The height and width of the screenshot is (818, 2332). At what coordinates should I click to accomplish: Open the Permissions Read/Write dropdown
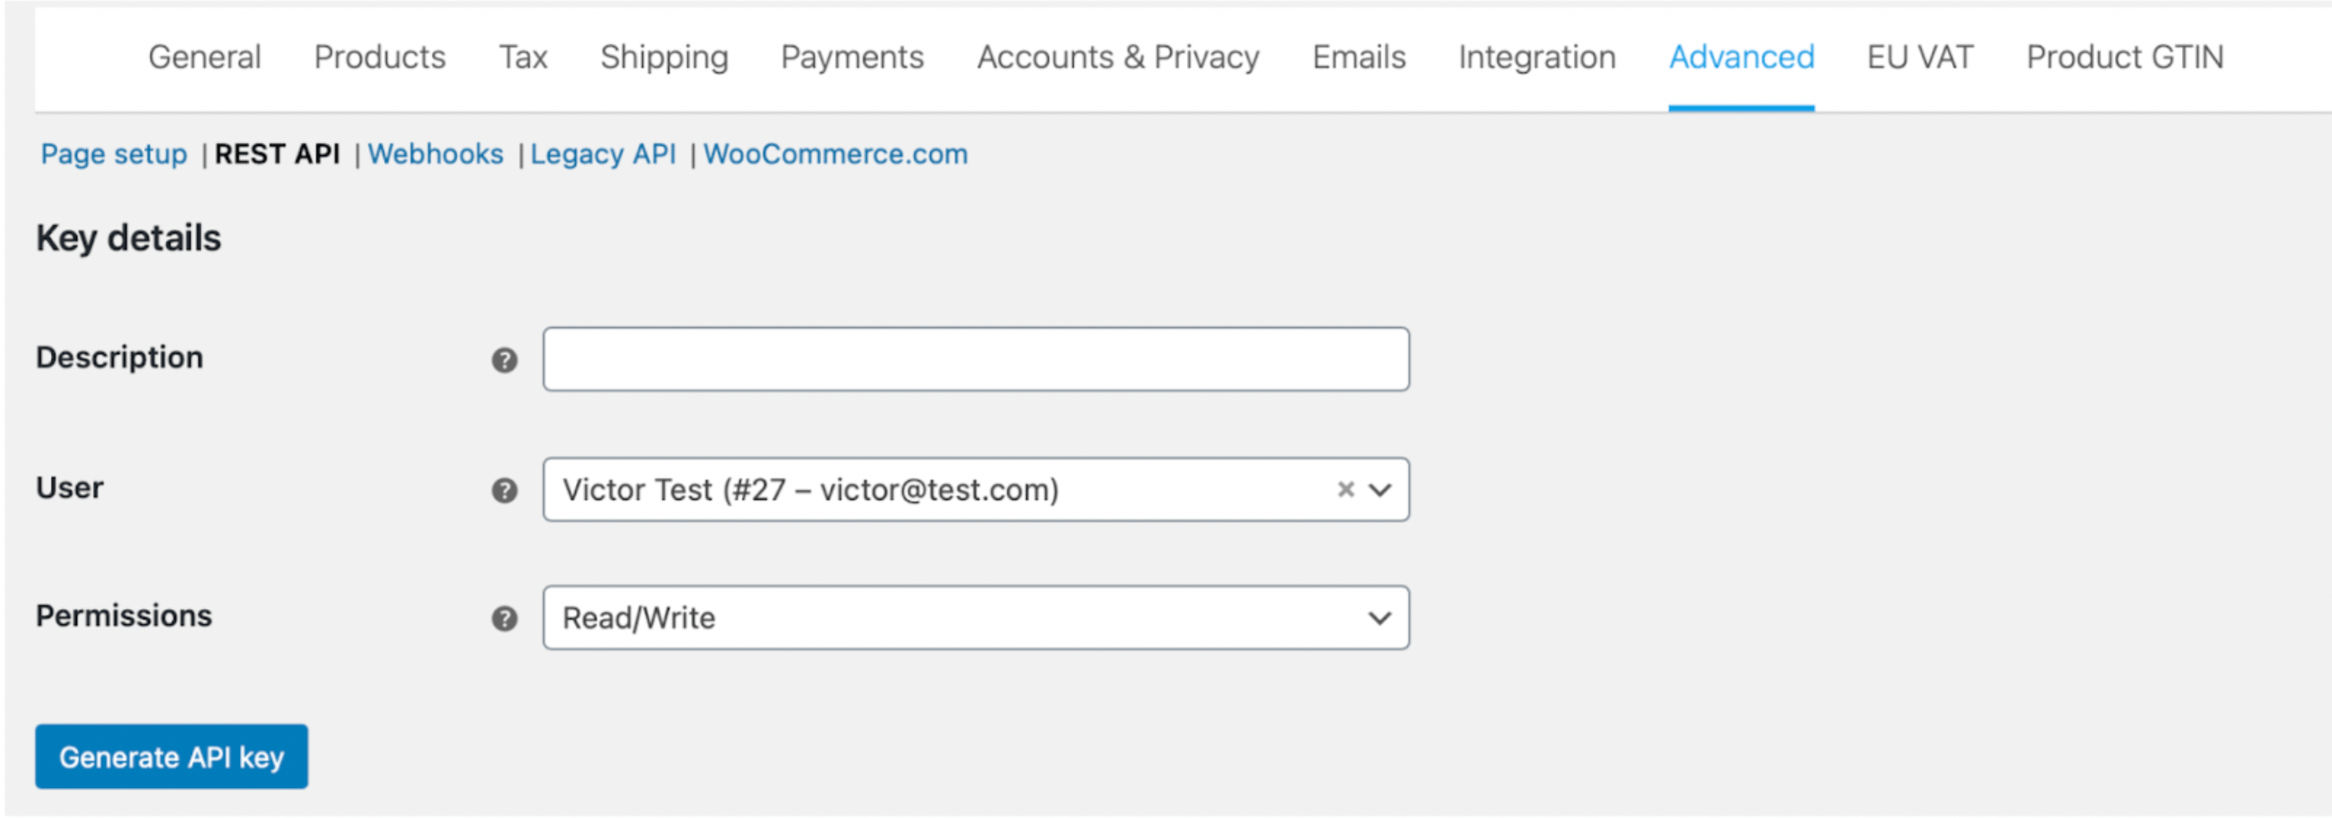975,618
